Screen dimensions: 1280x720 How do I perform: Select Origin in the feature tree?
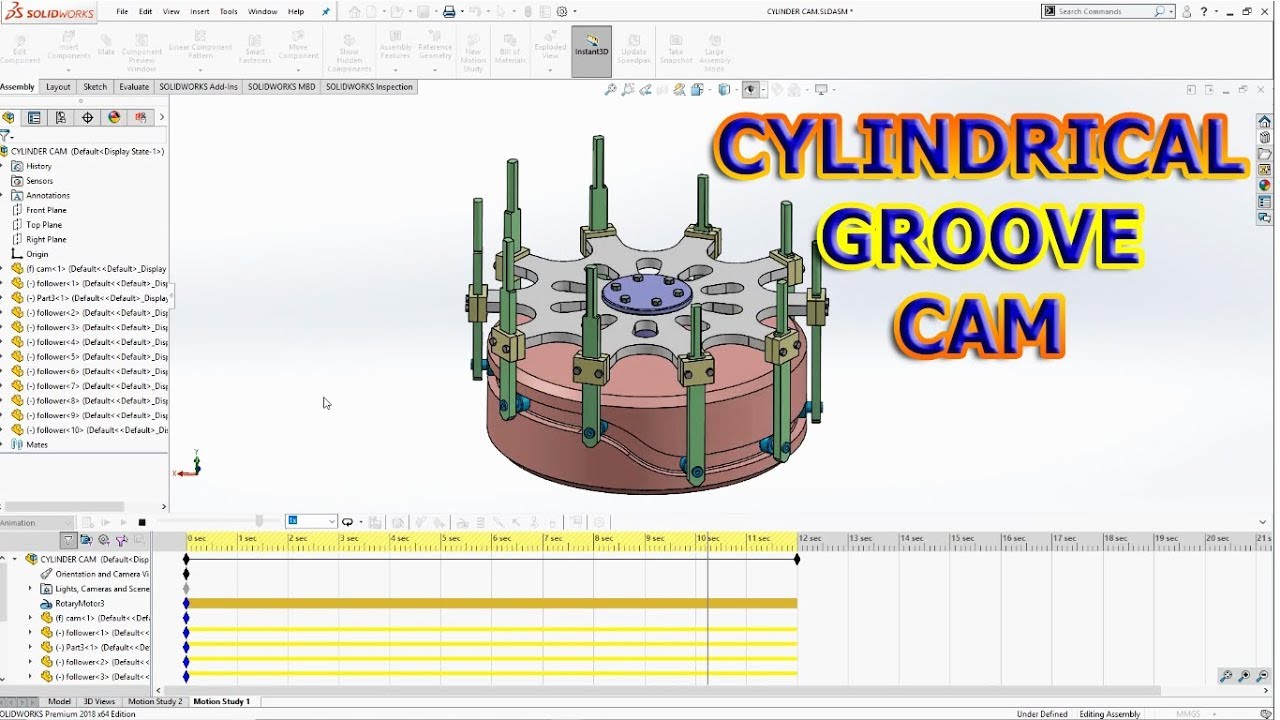[37, 254]
